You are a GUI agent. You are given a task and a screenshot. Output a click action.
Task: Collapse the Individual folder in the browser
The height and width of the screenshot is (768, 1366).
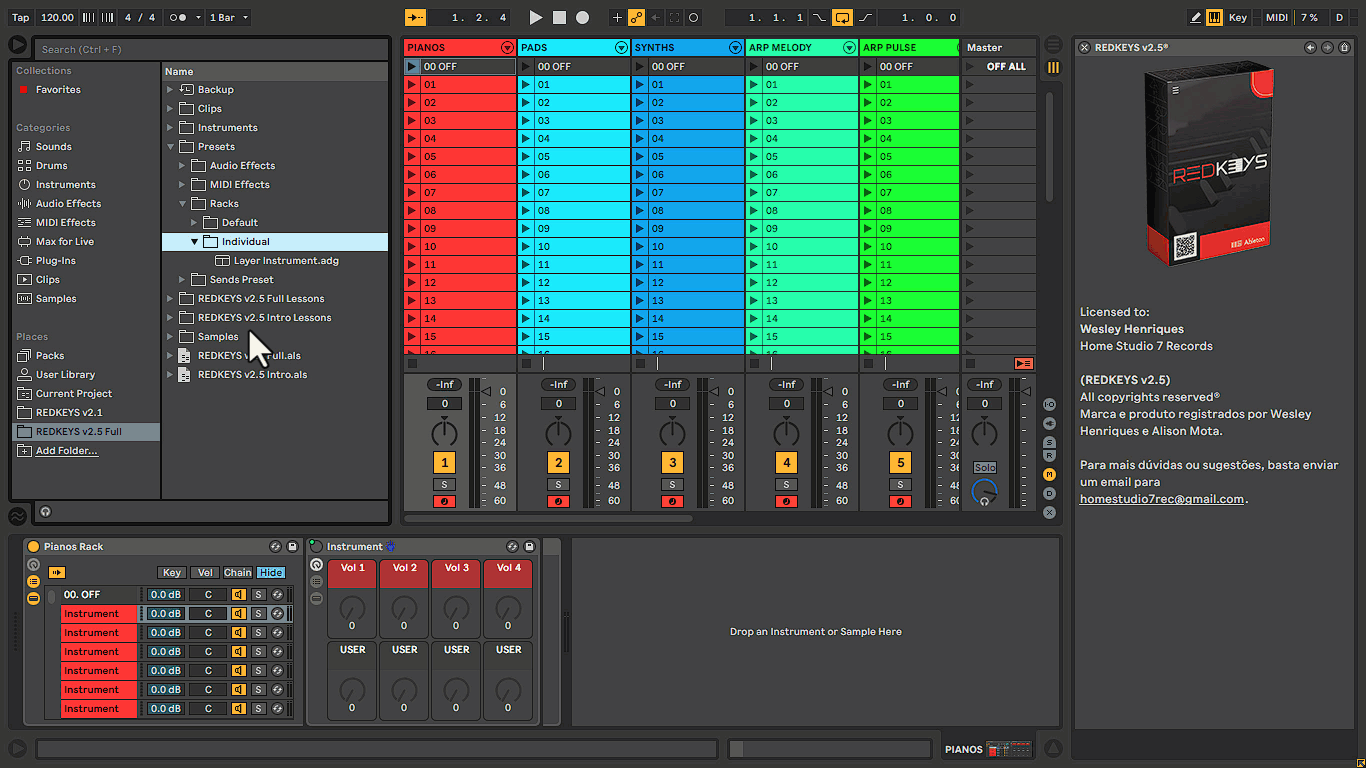coord(196,241)
